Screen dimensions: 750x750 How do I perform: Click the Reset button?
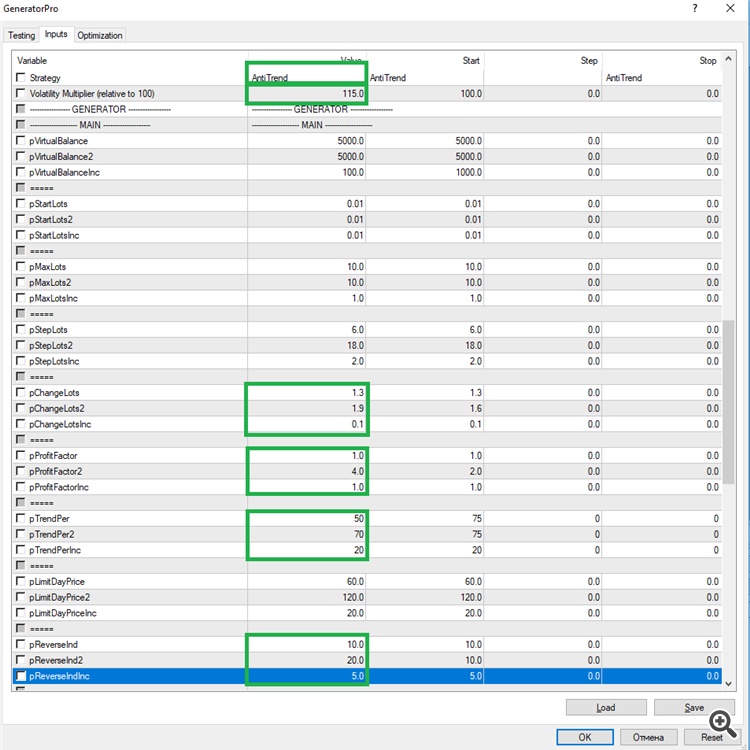[712, 737]
